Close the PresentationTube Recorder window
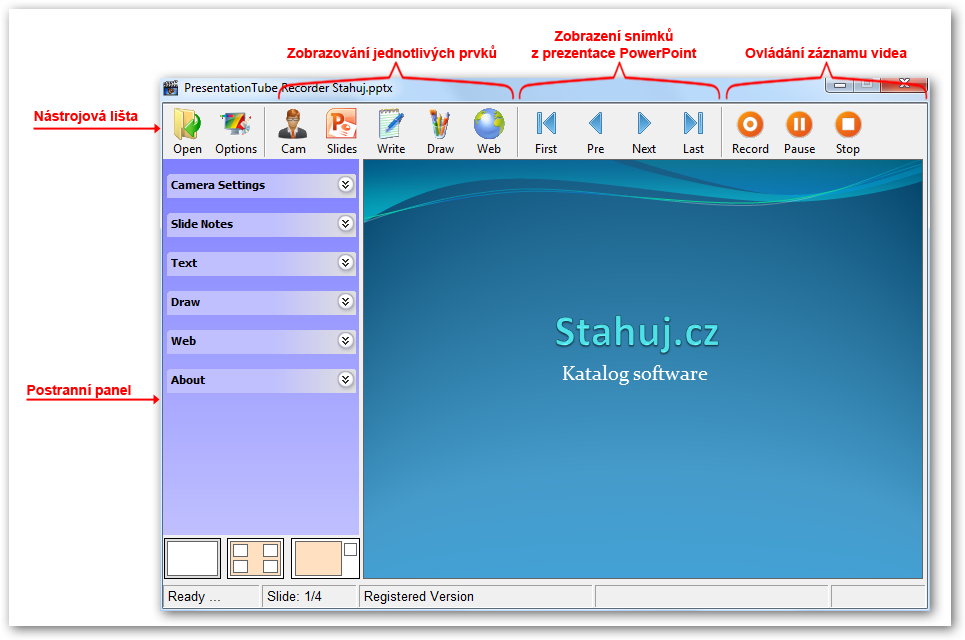Viewport: 965px width, 640px height. [x=904, y=84]
